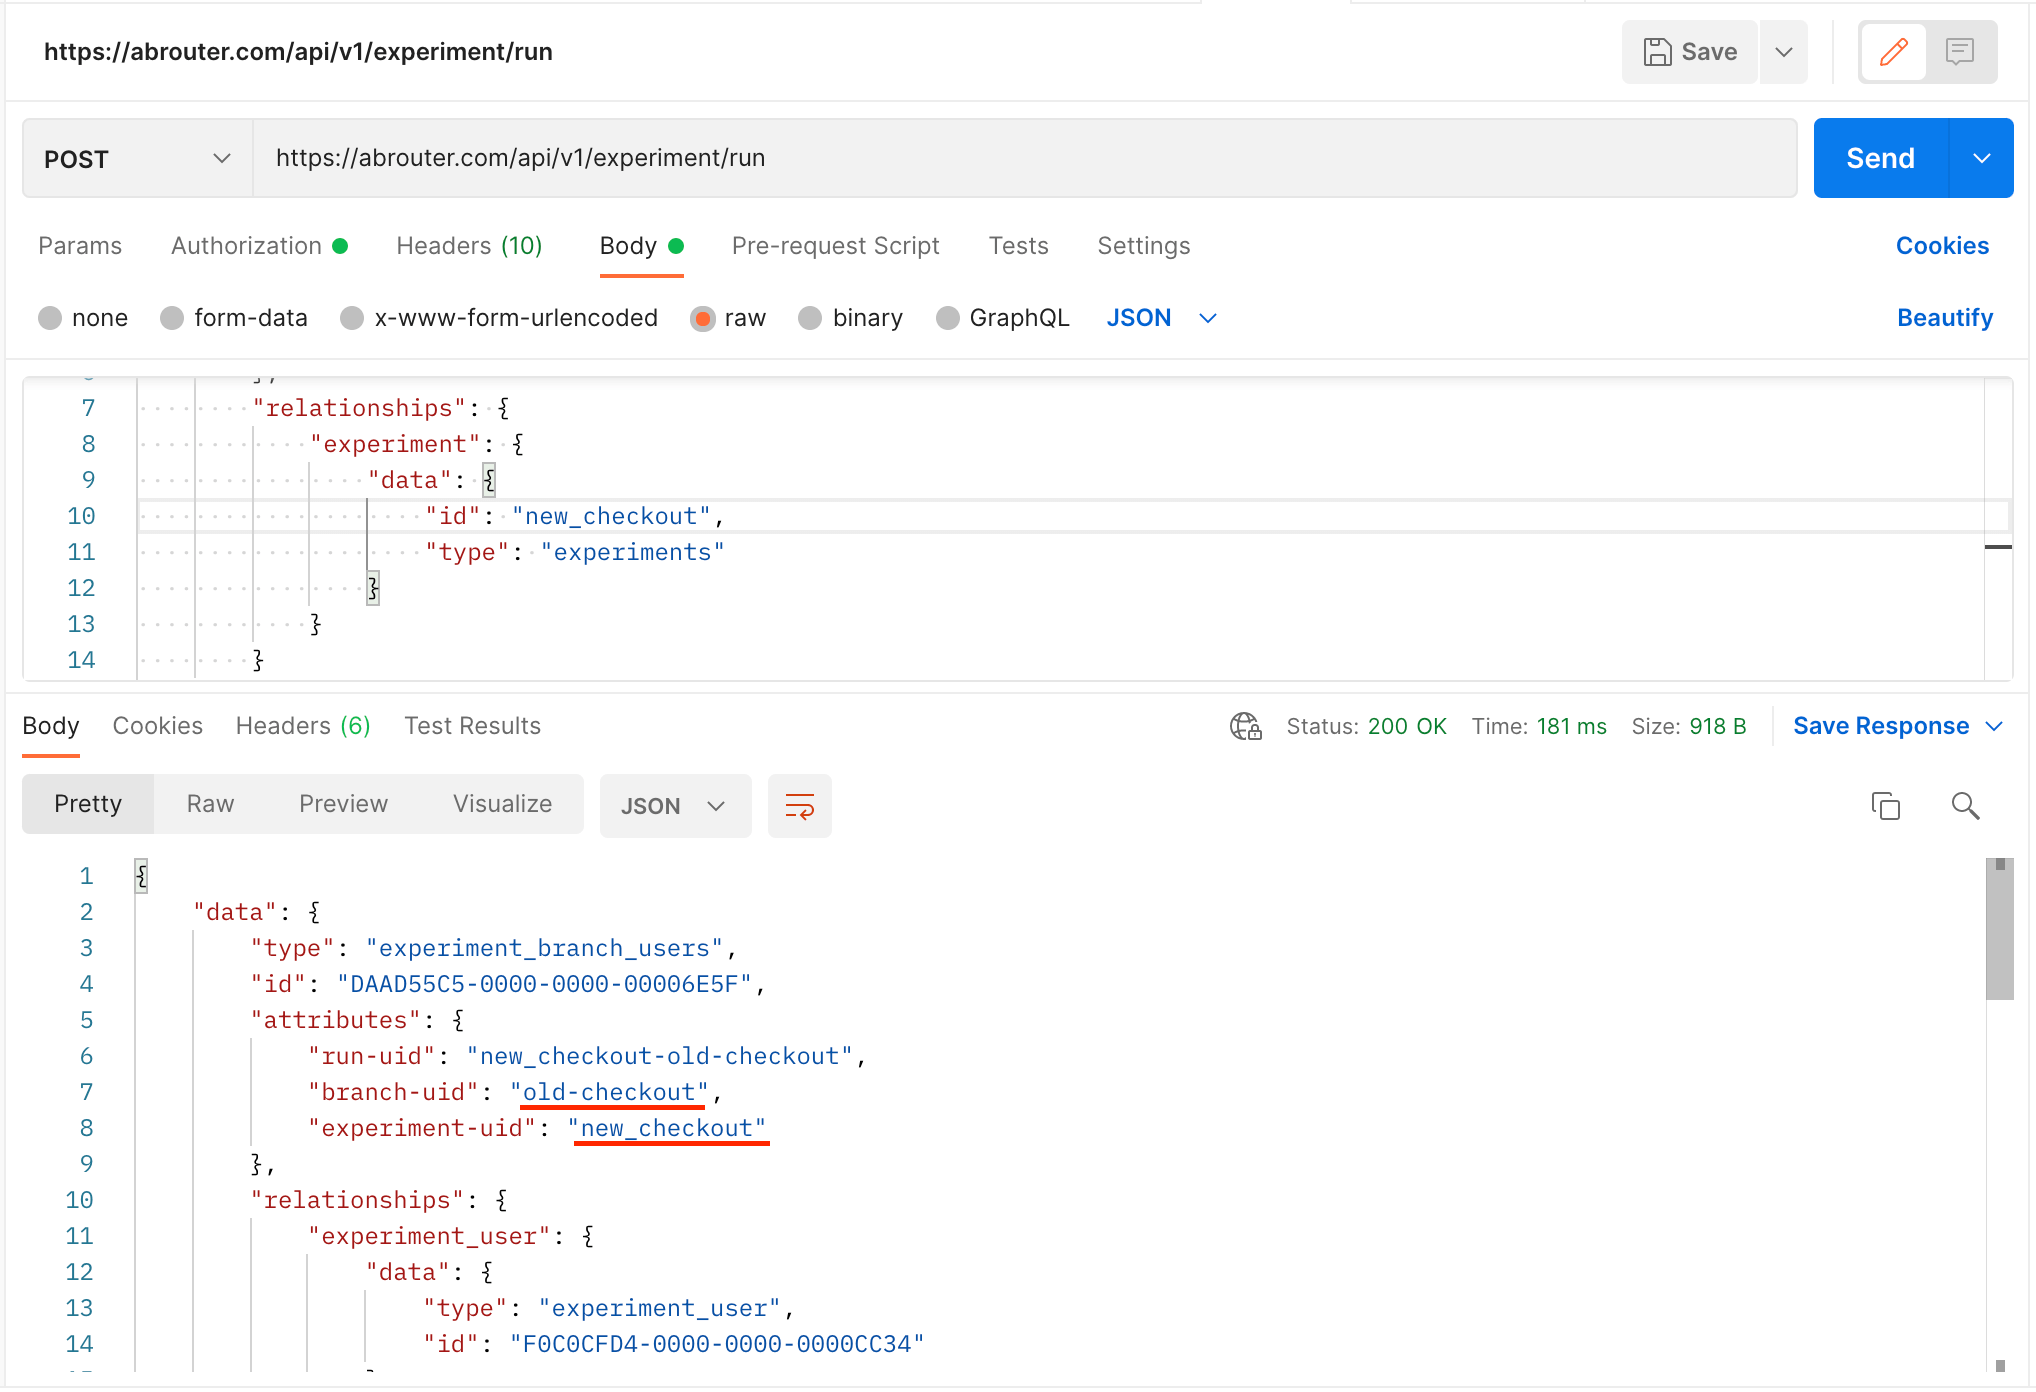2036x1392 pixels.
Task: Search the response with magnifier icon
Action: (1965, 806)
